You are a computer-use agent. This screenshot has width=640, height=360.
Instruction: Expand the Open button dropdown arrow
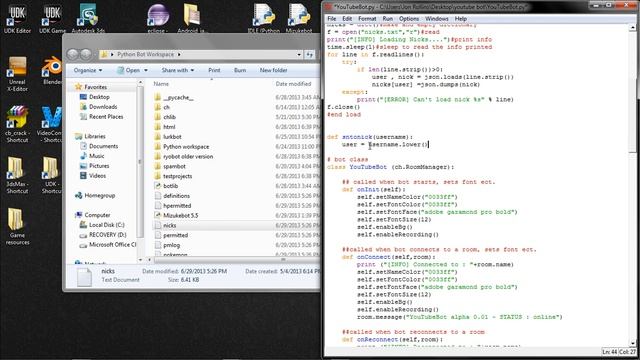pyautogui.click(x=146, y=70)
